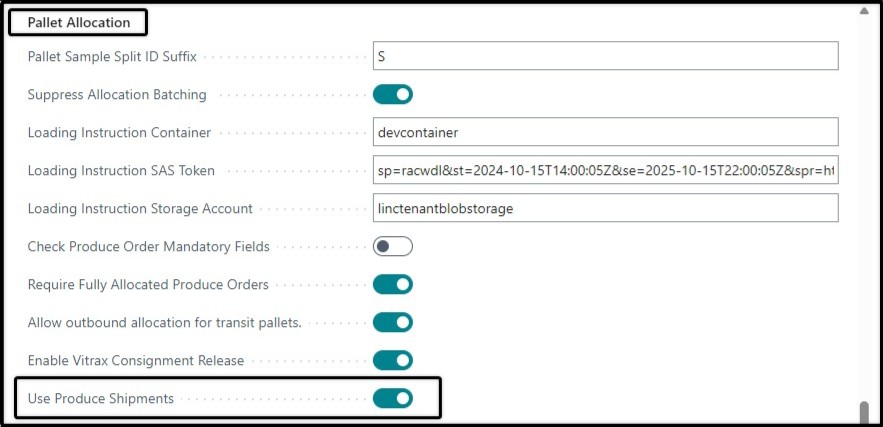Click the Pallet Sample Split ID Suffix field
This screenshot has height=427, width=883.
[x=605, y=56]
